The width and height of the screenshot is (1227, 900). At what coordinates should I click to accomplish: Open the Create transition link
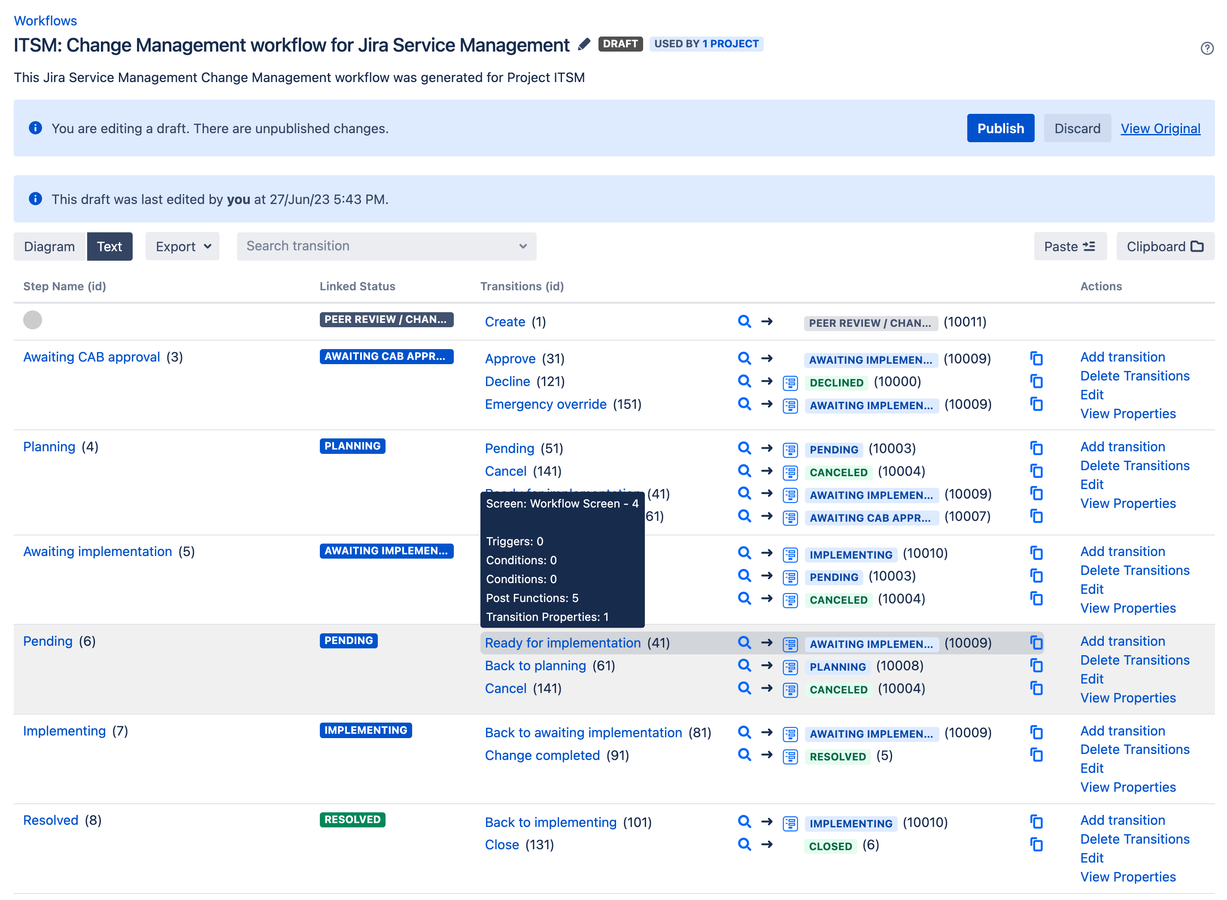[x=505, y=322]
